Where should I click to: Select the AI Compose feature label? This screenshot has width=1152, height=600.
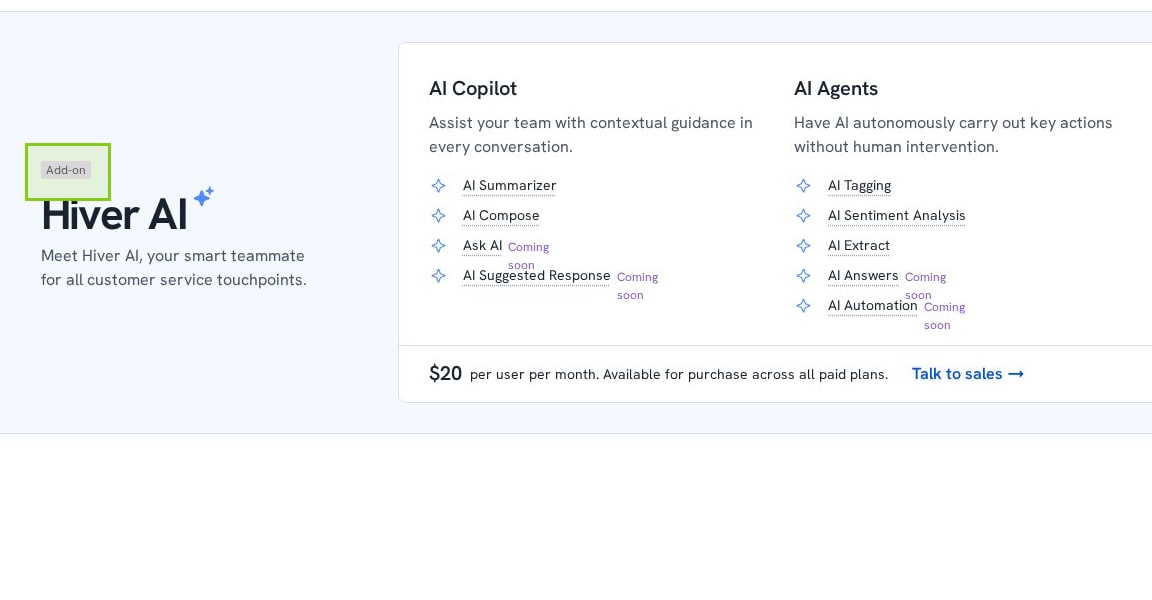(x=501, y=216)
